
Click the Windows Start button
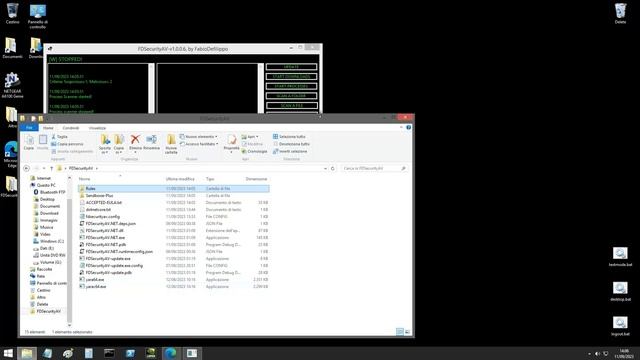point(8,353)
